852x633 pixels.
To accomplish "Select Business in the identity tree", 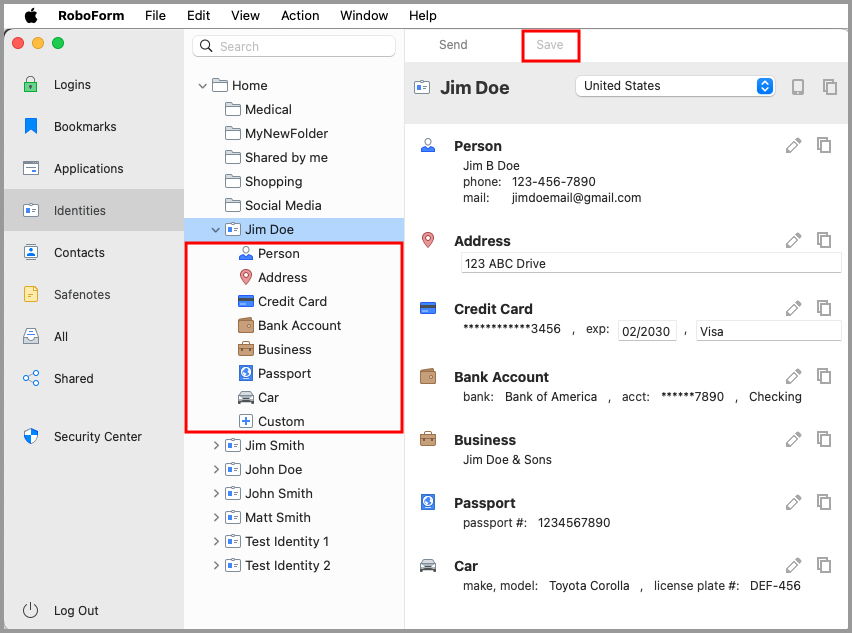I will click(274, 349).
